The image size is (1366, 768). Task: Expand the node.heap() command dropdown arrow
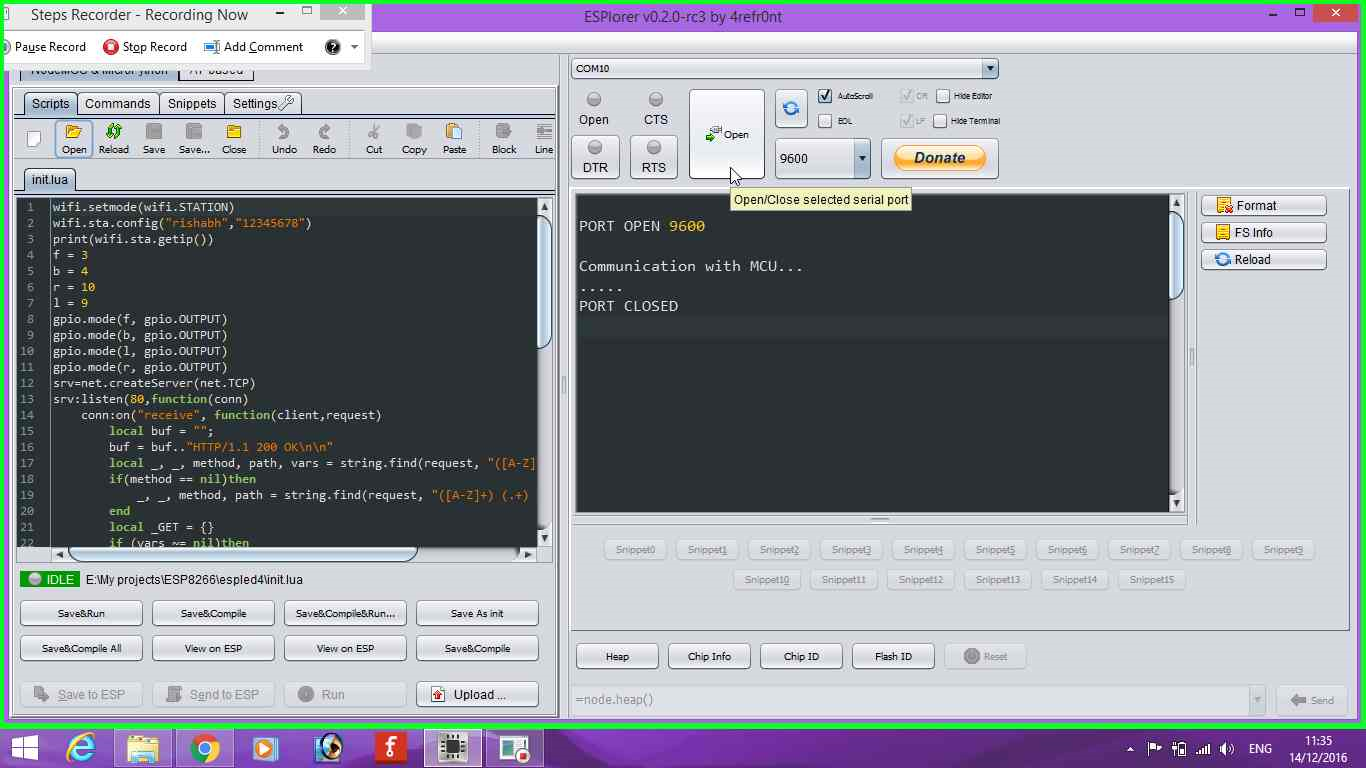(x=1257, y=700)
